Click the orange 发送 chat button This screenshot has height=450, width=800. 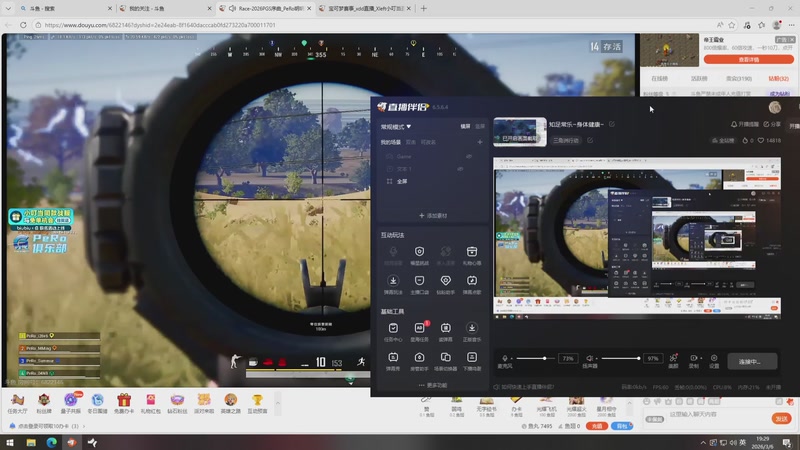click(781, 418)
